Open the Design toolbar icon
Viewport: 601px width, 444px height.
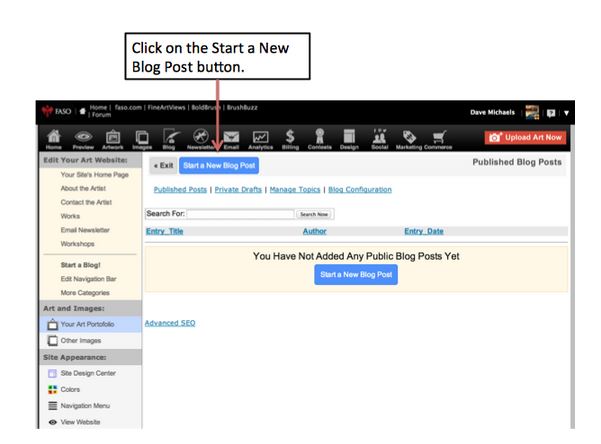click(349, 139)
